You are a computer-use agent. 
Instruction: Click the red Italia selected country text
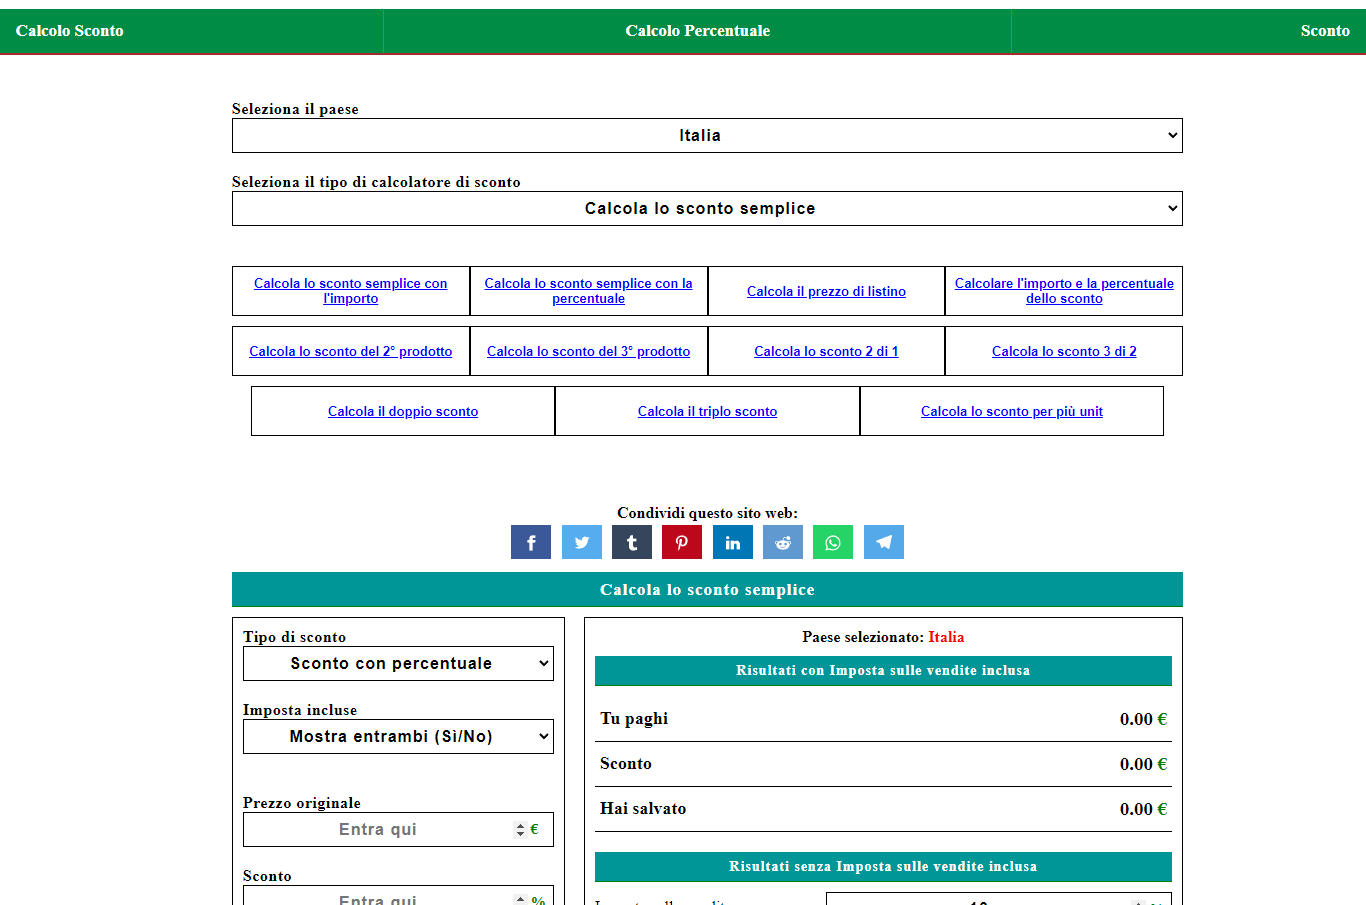point(946,637)
